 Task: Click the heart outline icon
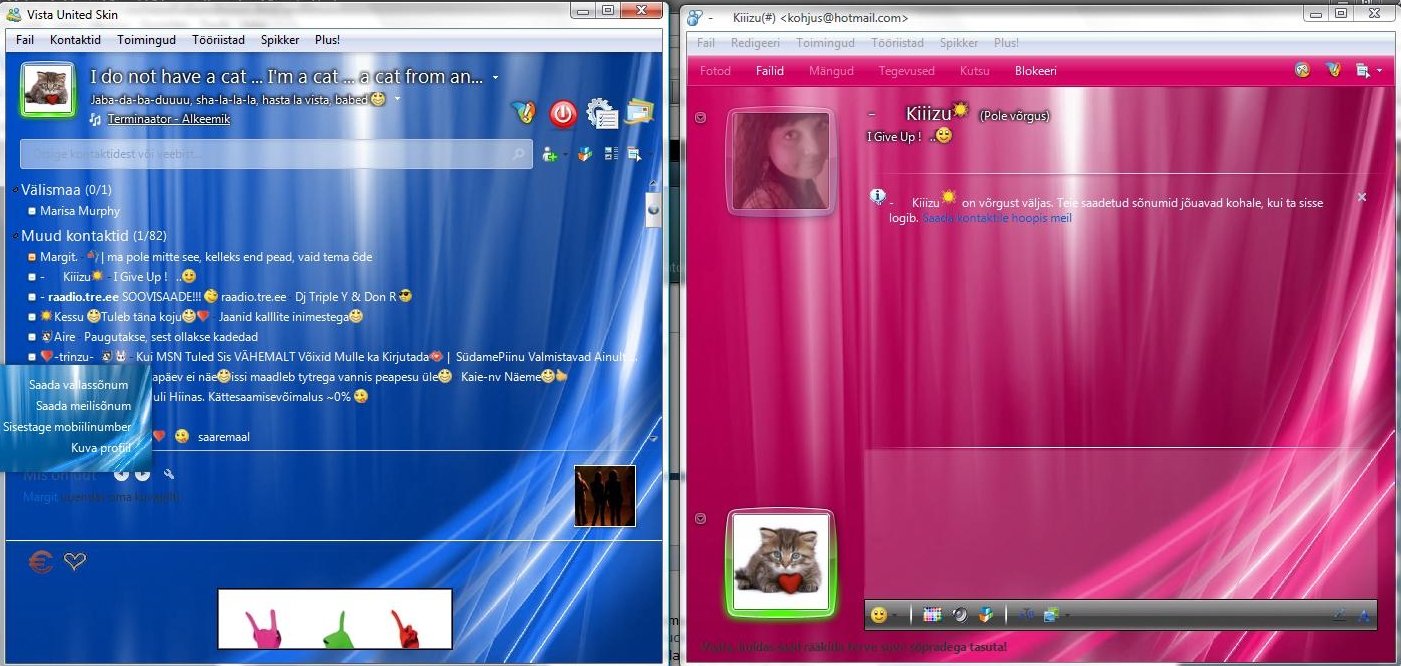click(75, 562)
